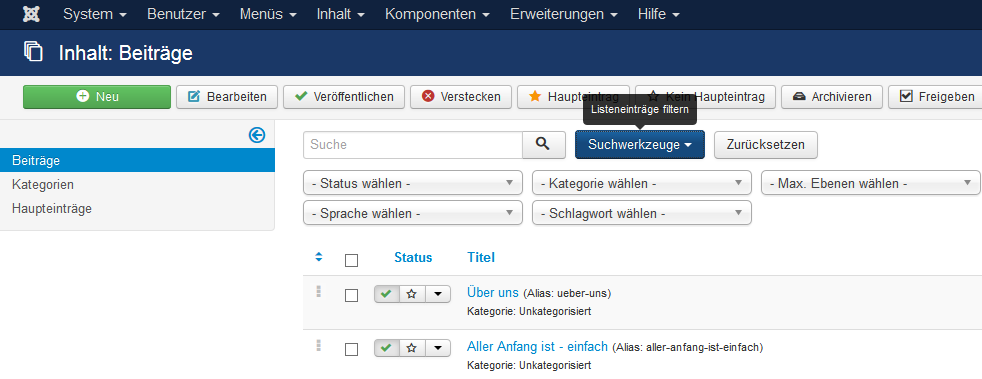The image size is (982, 379).
Task: Click the 'Inhalt: Beiträge' page heading
Action: [x=125, y=53]
